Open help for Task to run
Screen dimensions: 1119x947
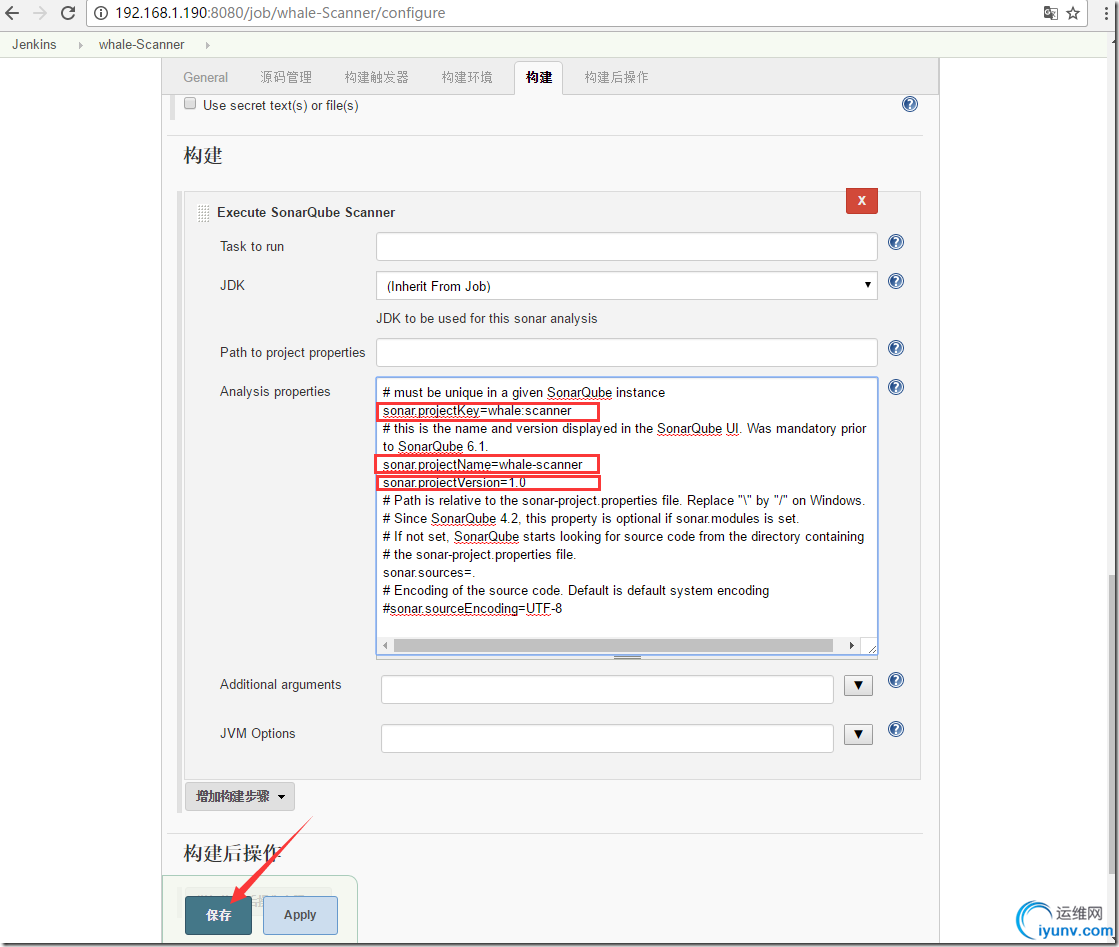pyautogui.click(x=896, y=242)
